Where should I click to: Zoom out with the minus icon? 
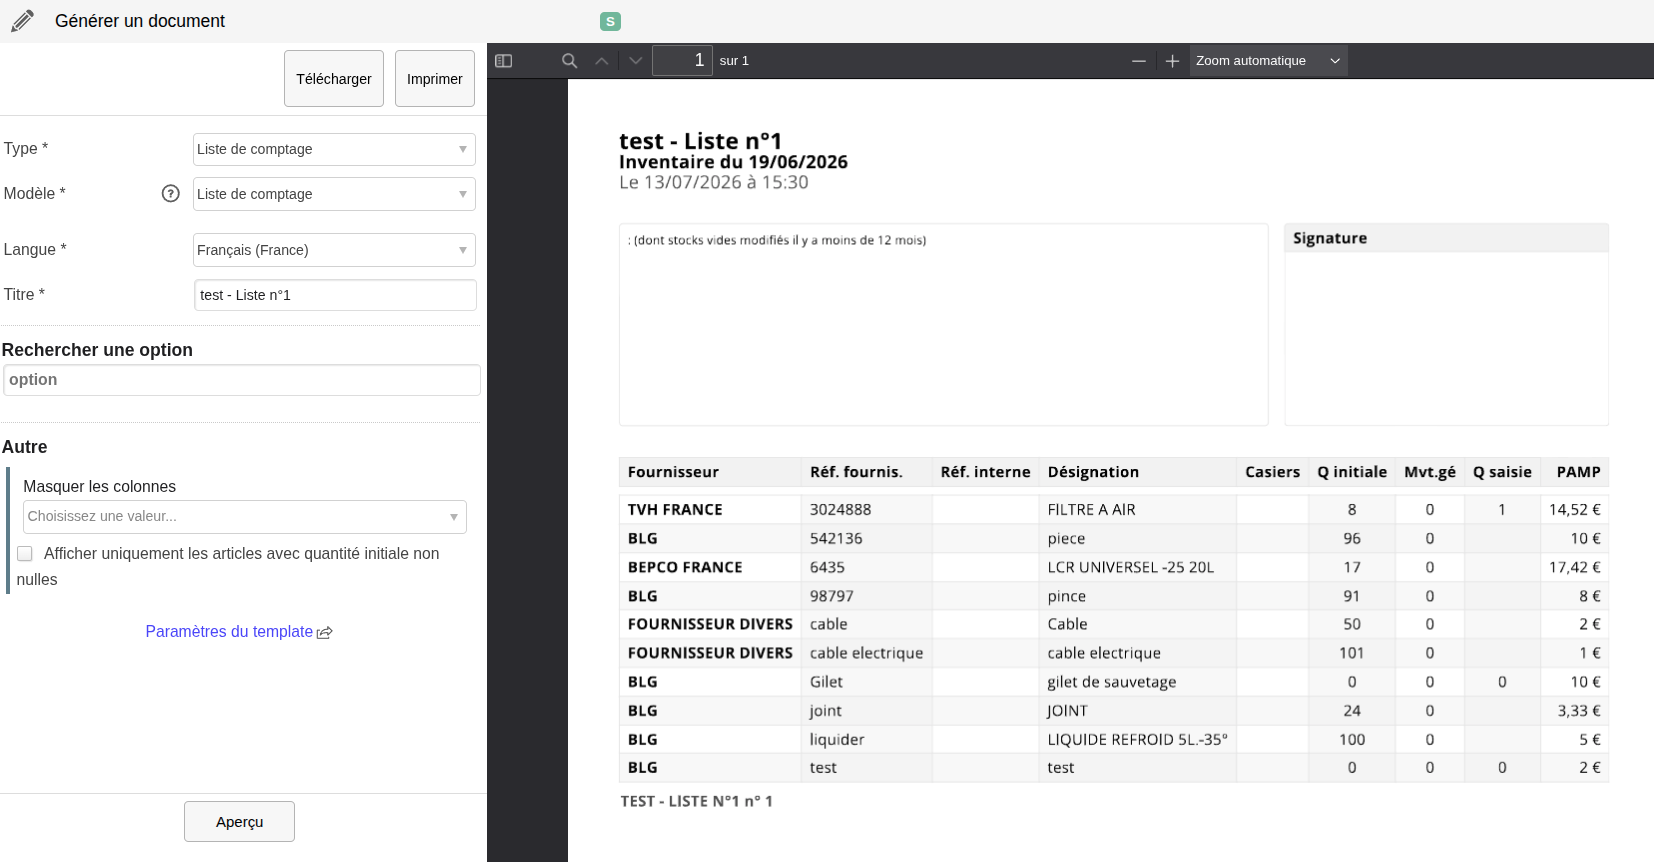coord(1139,61)
